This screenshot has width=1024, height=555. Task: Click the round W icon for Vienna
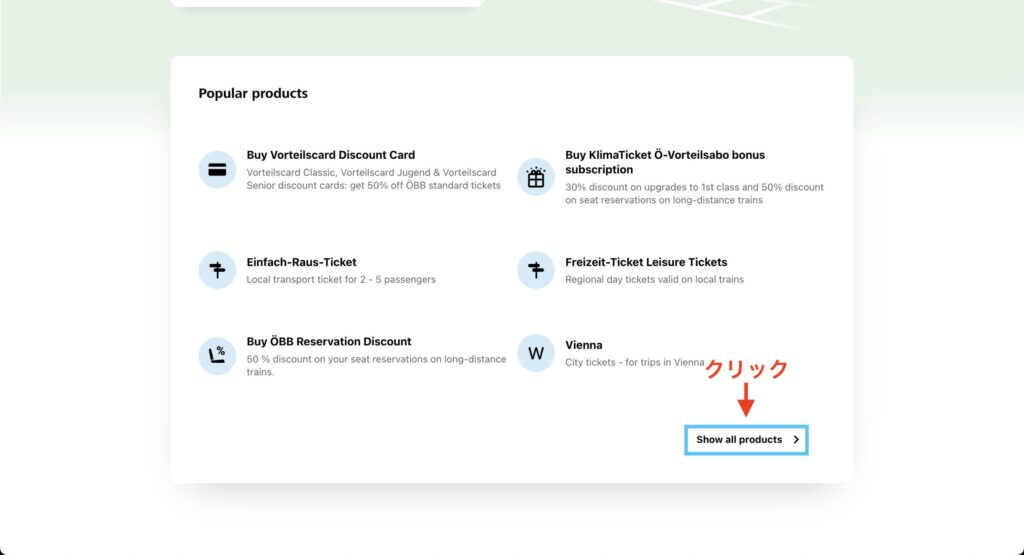(536, 353)
